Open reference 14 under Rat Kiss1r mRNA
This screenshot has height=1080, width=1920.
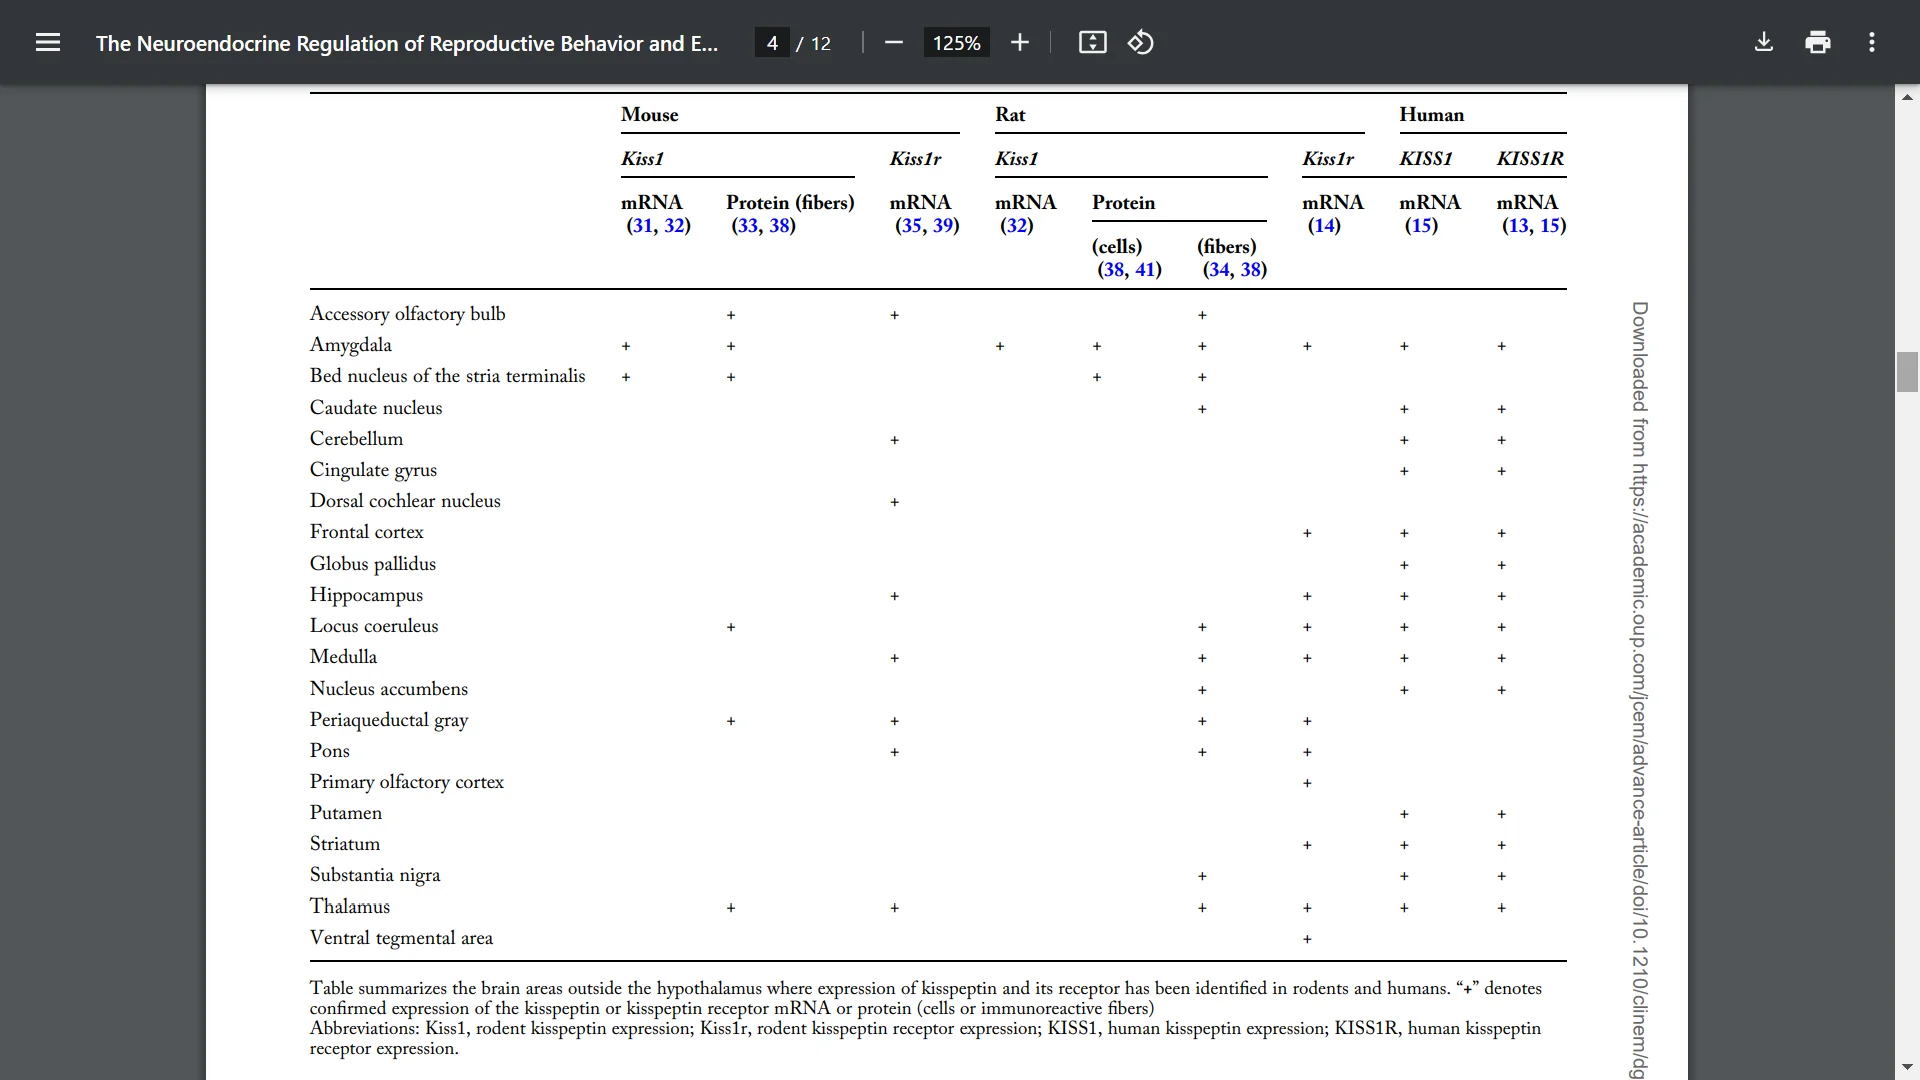[1324, 225]
